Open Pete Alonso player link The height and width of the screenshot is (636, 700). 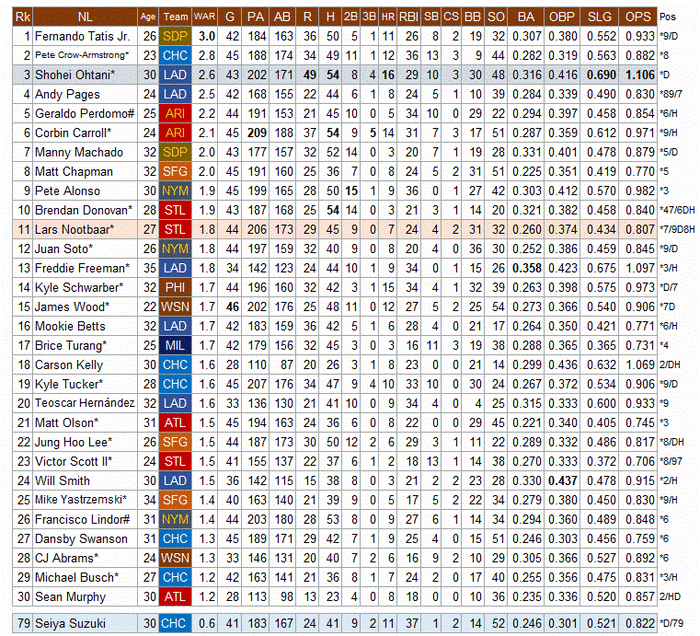pos(67,191)
